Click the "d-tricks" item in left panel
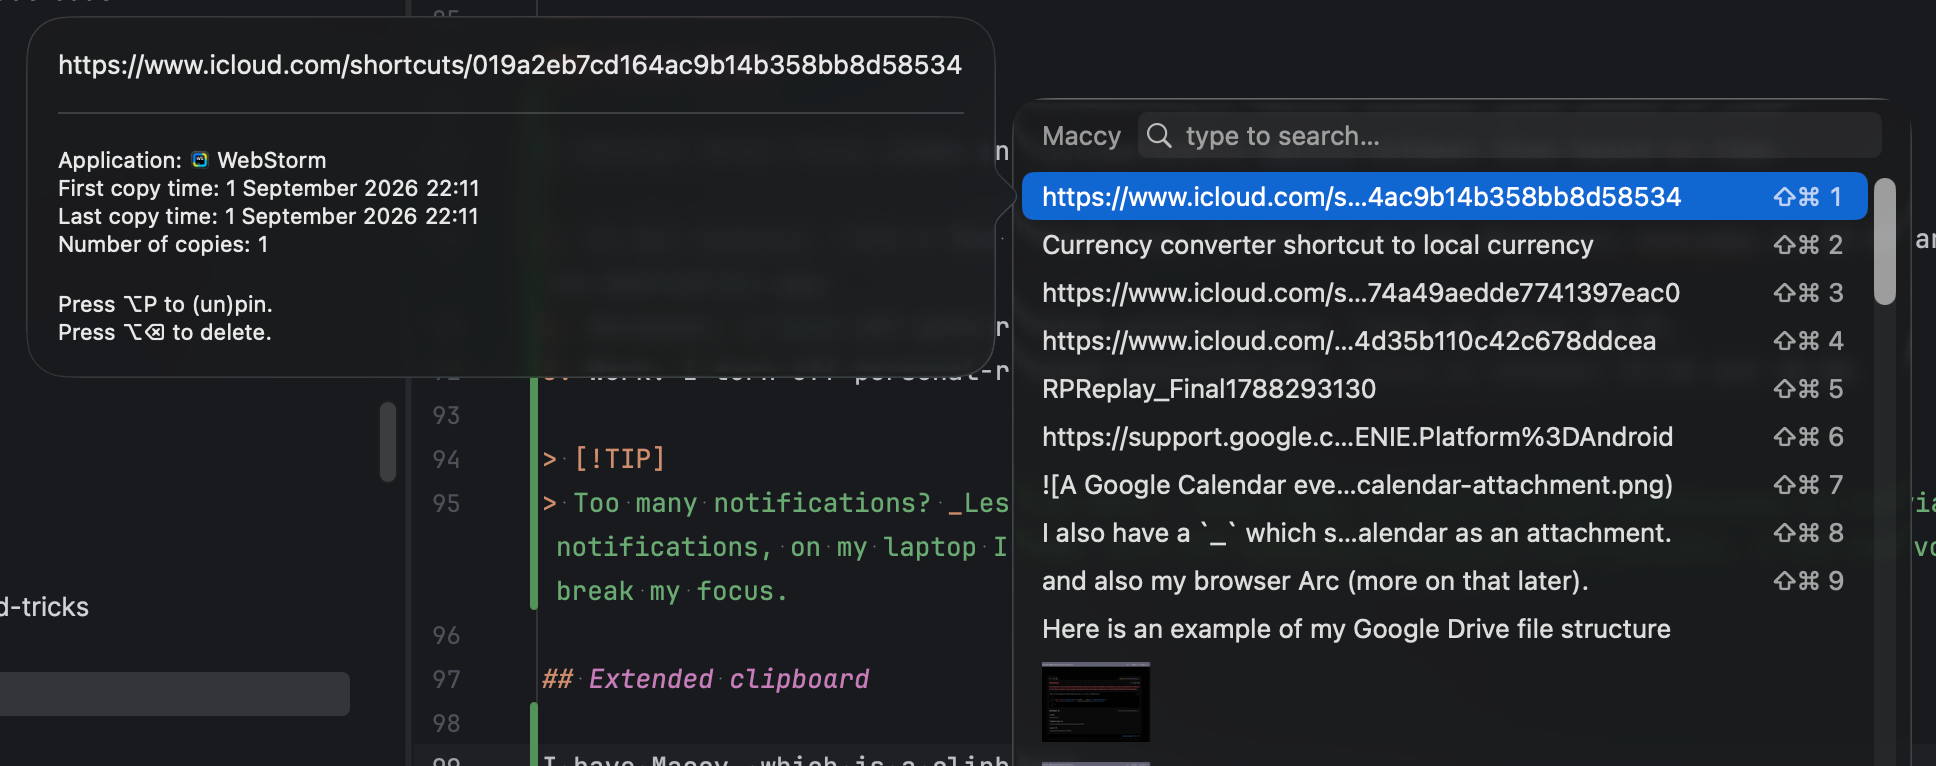Screen dimensions: 1936x766 (45, 607)
